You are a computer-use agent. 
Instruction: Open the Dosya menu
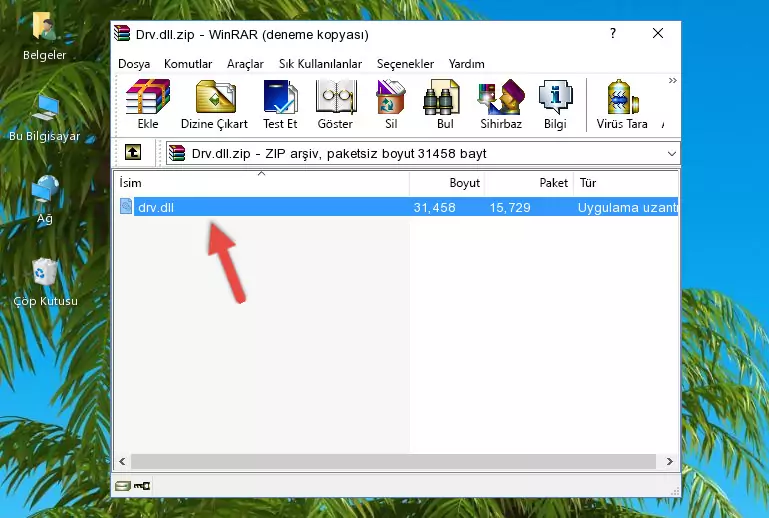click(x=134, y=64)
